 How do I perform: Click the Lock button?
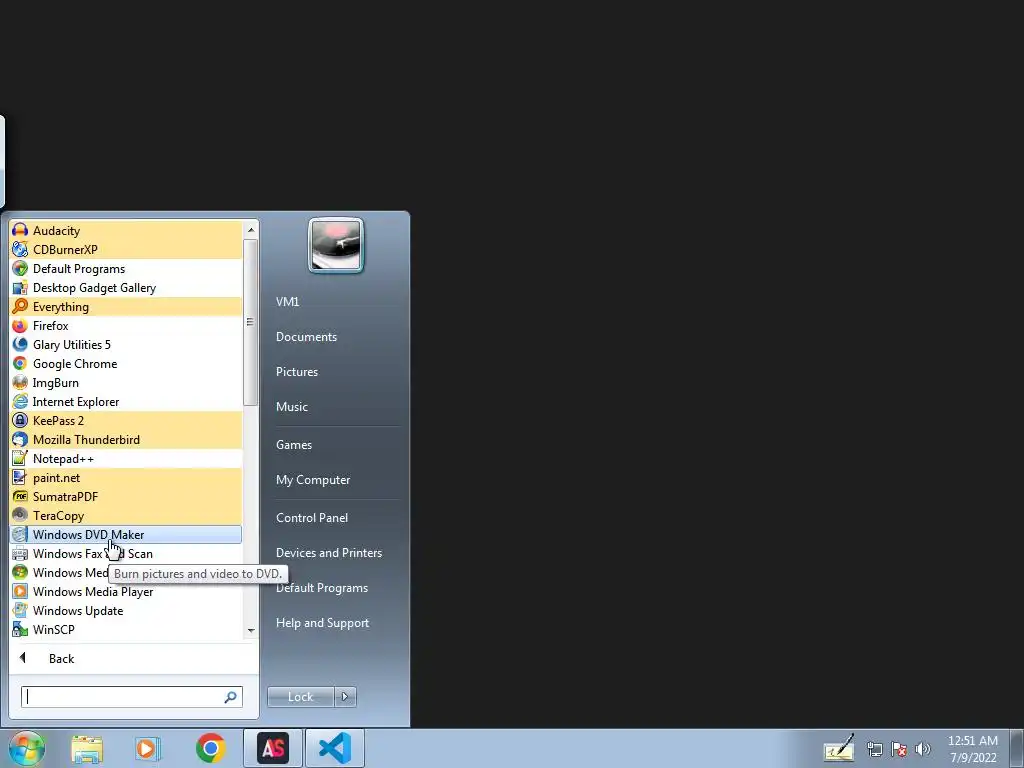tap(300, 697)
